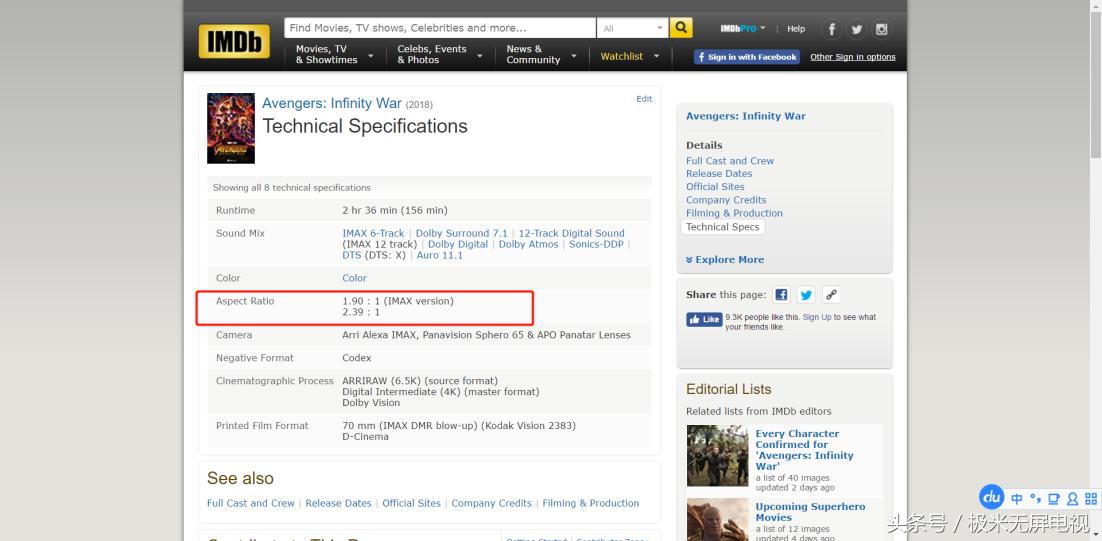
Task: Open the Watchlist dropdown
Action: (630, 56)
